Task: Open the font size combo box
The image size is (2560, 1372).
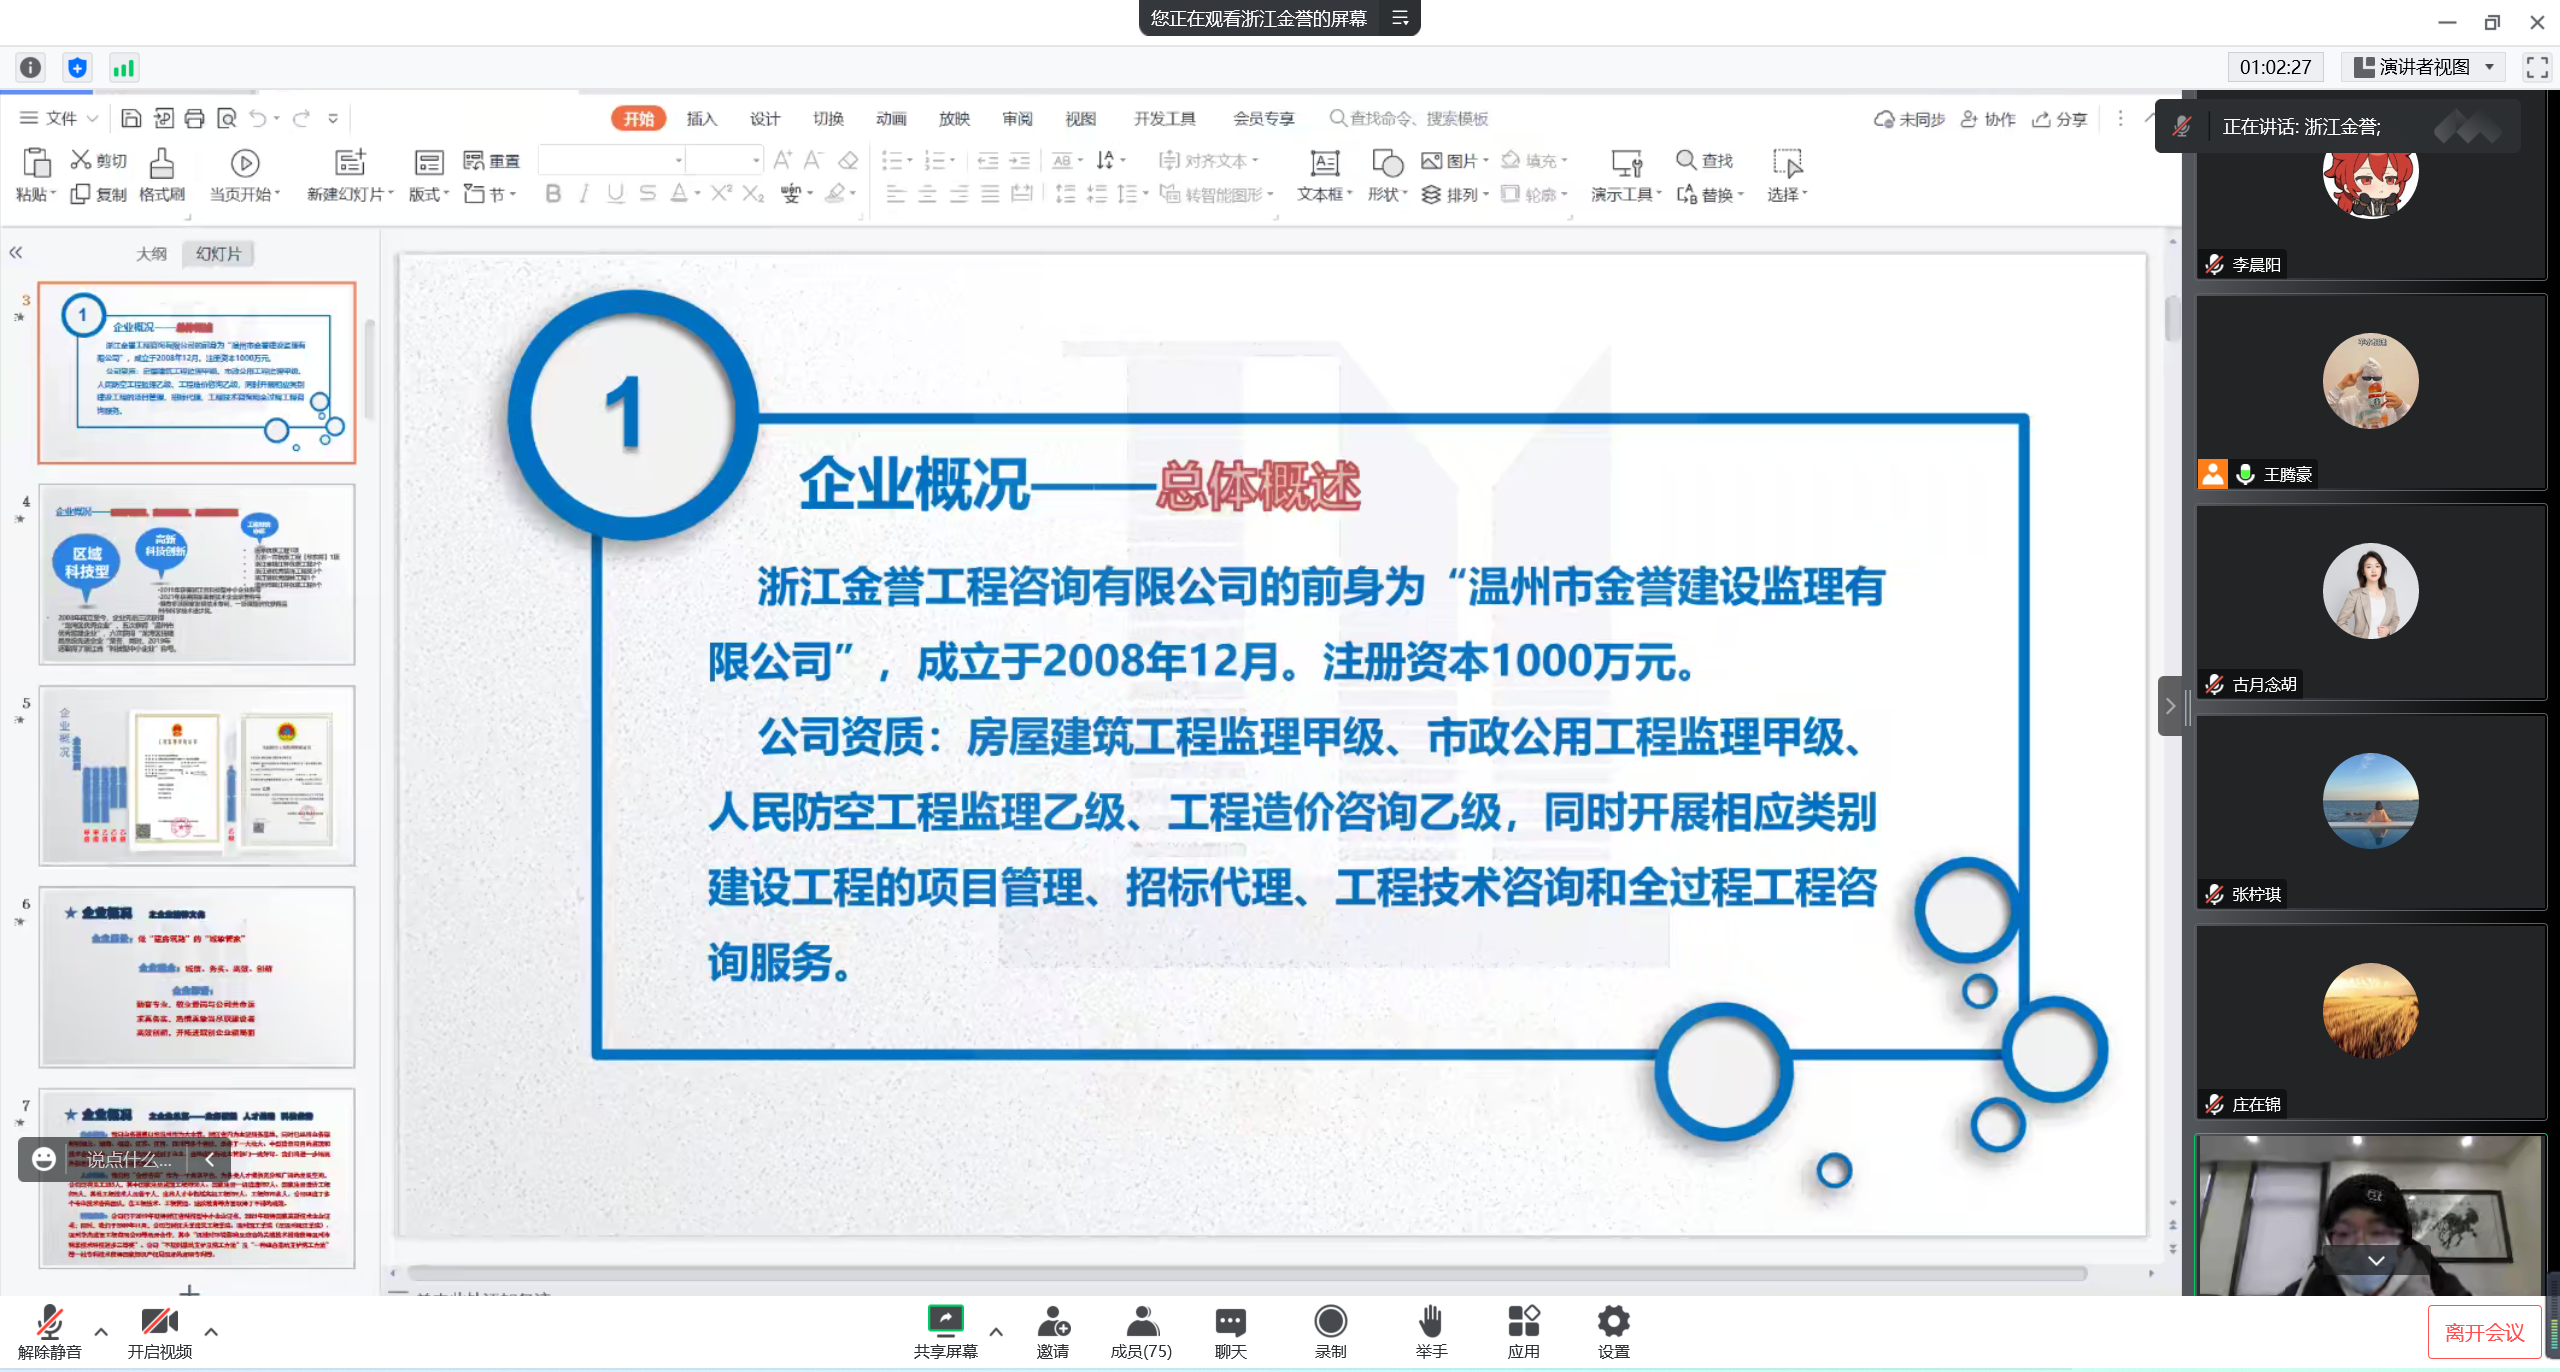Action: pos(725,160)
